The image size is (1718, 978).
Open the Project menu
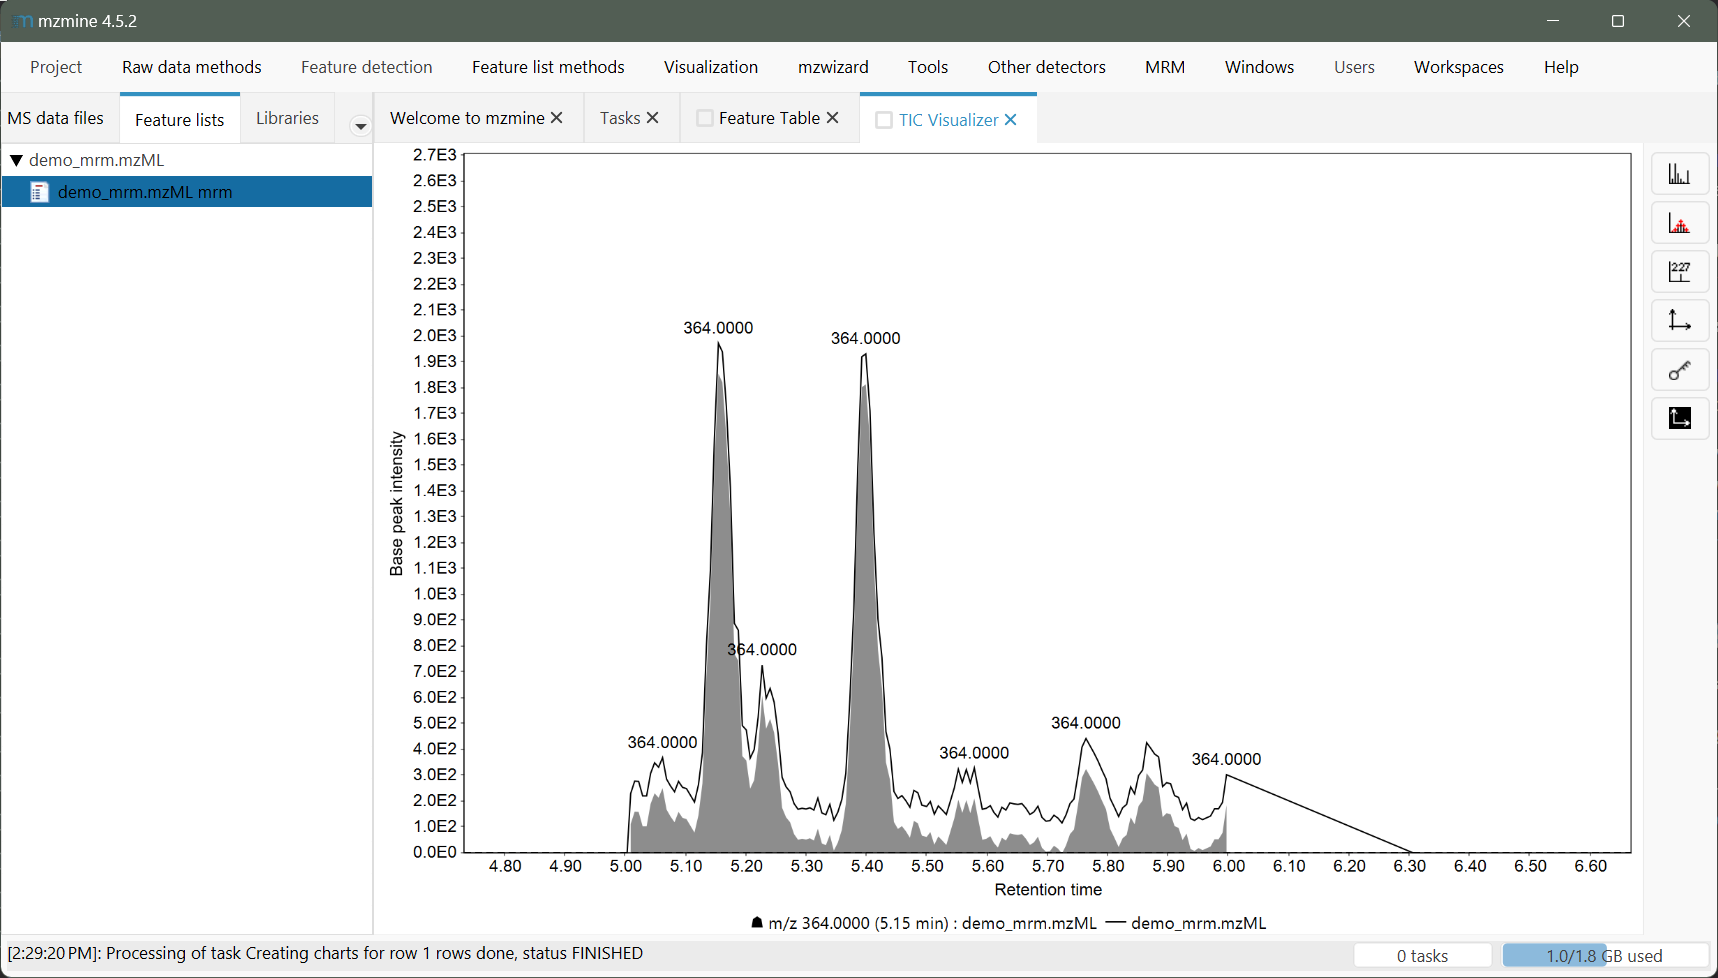(56, 67)
